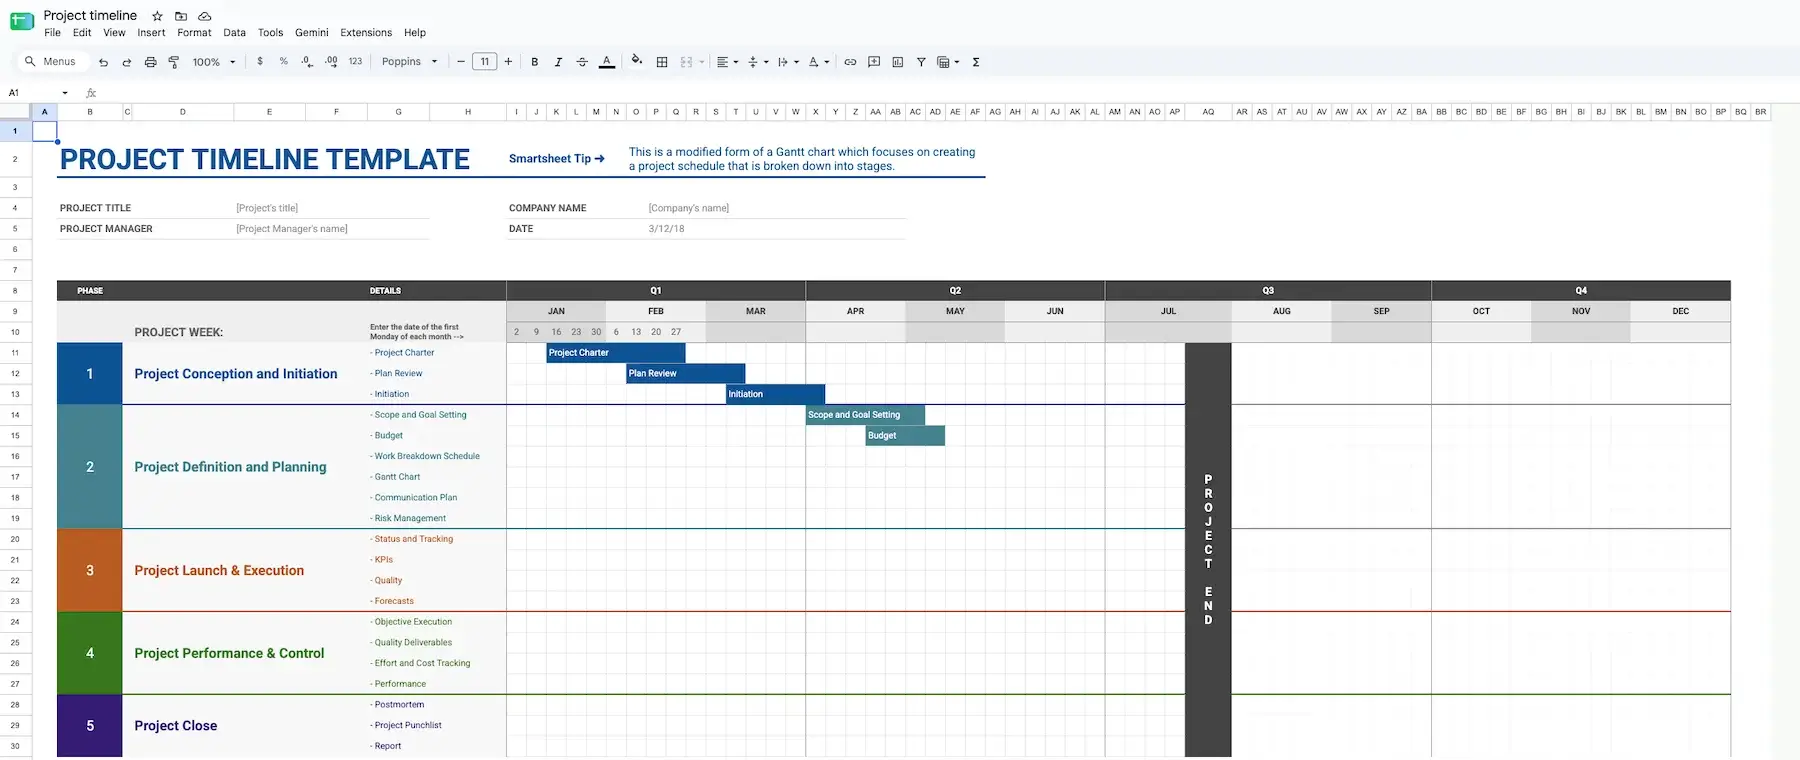
Task: Decrease decimal places
Action: click(x=307, y=61)
